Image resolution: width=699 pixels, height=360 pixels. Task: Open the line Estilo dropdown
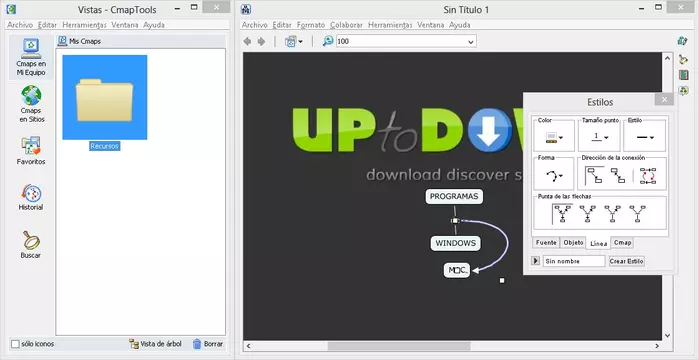pyautogui.click(x=645, y=138)
